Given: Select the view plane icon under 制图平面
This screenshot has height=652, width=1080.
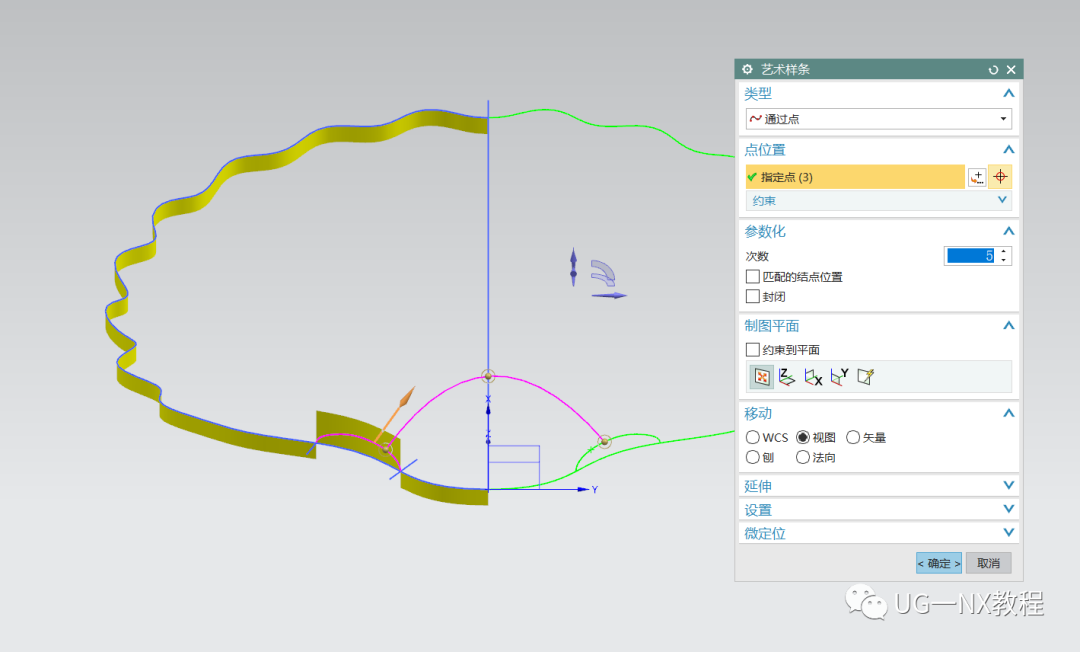Looking at the screenshot, I should [761, 376].
